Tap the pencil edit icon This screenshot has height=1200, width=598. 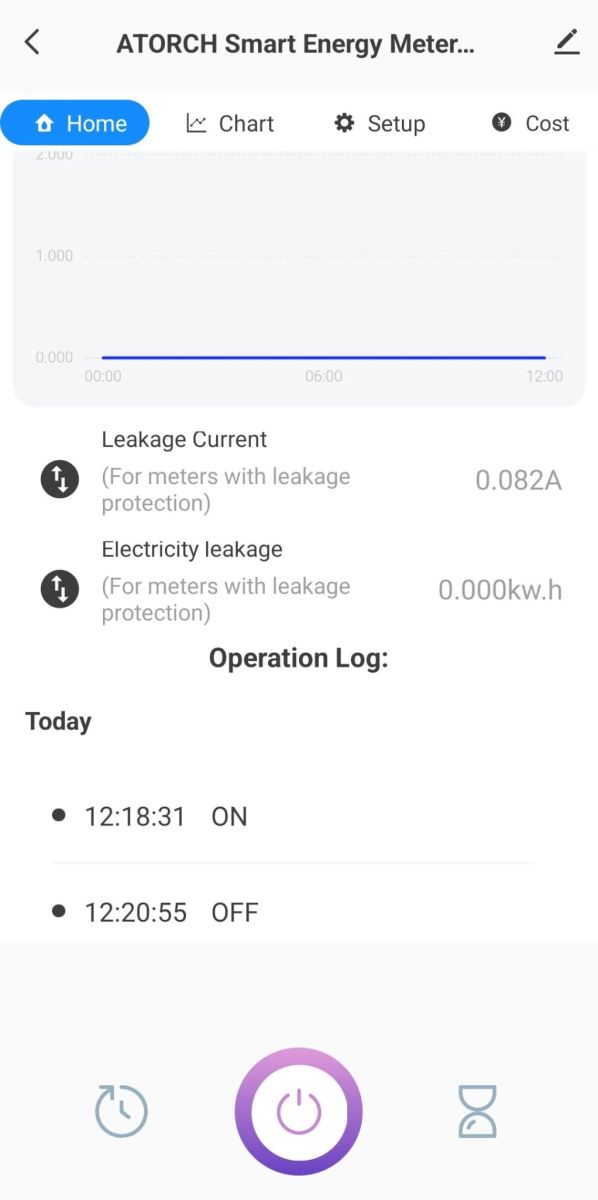566,42
